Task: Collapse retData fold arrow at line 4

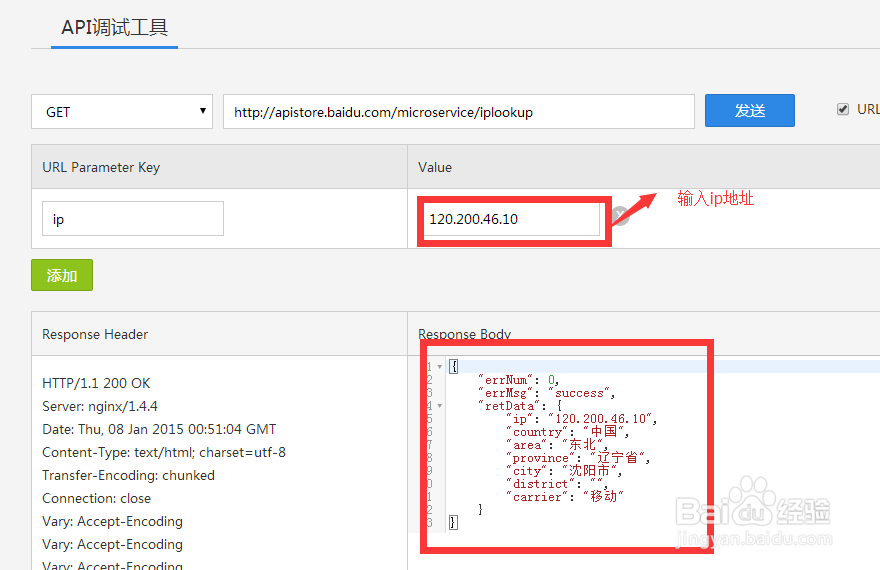Action: coord(439,406)
